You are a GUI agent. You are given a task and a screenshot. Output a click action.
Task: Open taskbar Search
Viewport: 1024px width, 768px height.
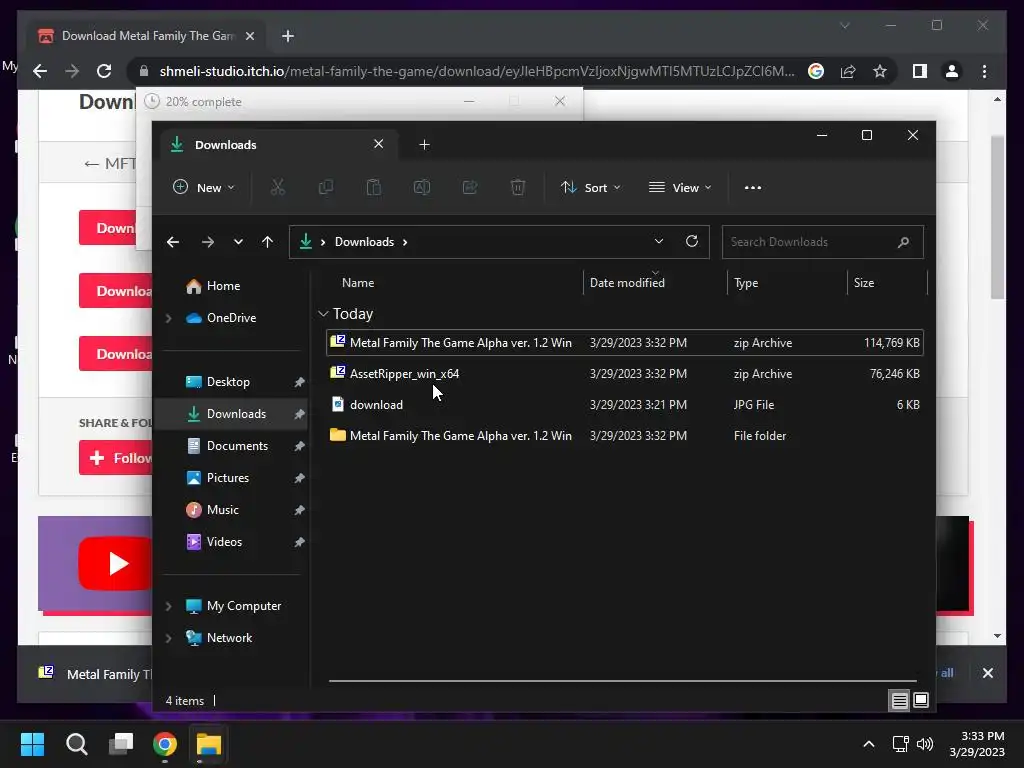[x=76, y=744]
